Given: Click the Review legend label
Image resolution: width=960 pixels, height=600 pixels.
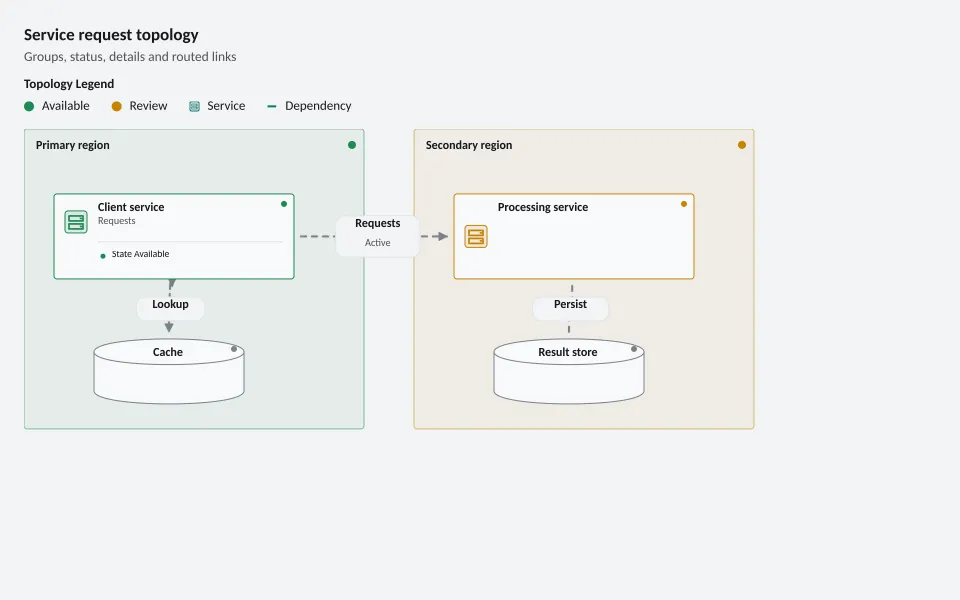Looking at the screenshot, I should [x=148, y=106].
